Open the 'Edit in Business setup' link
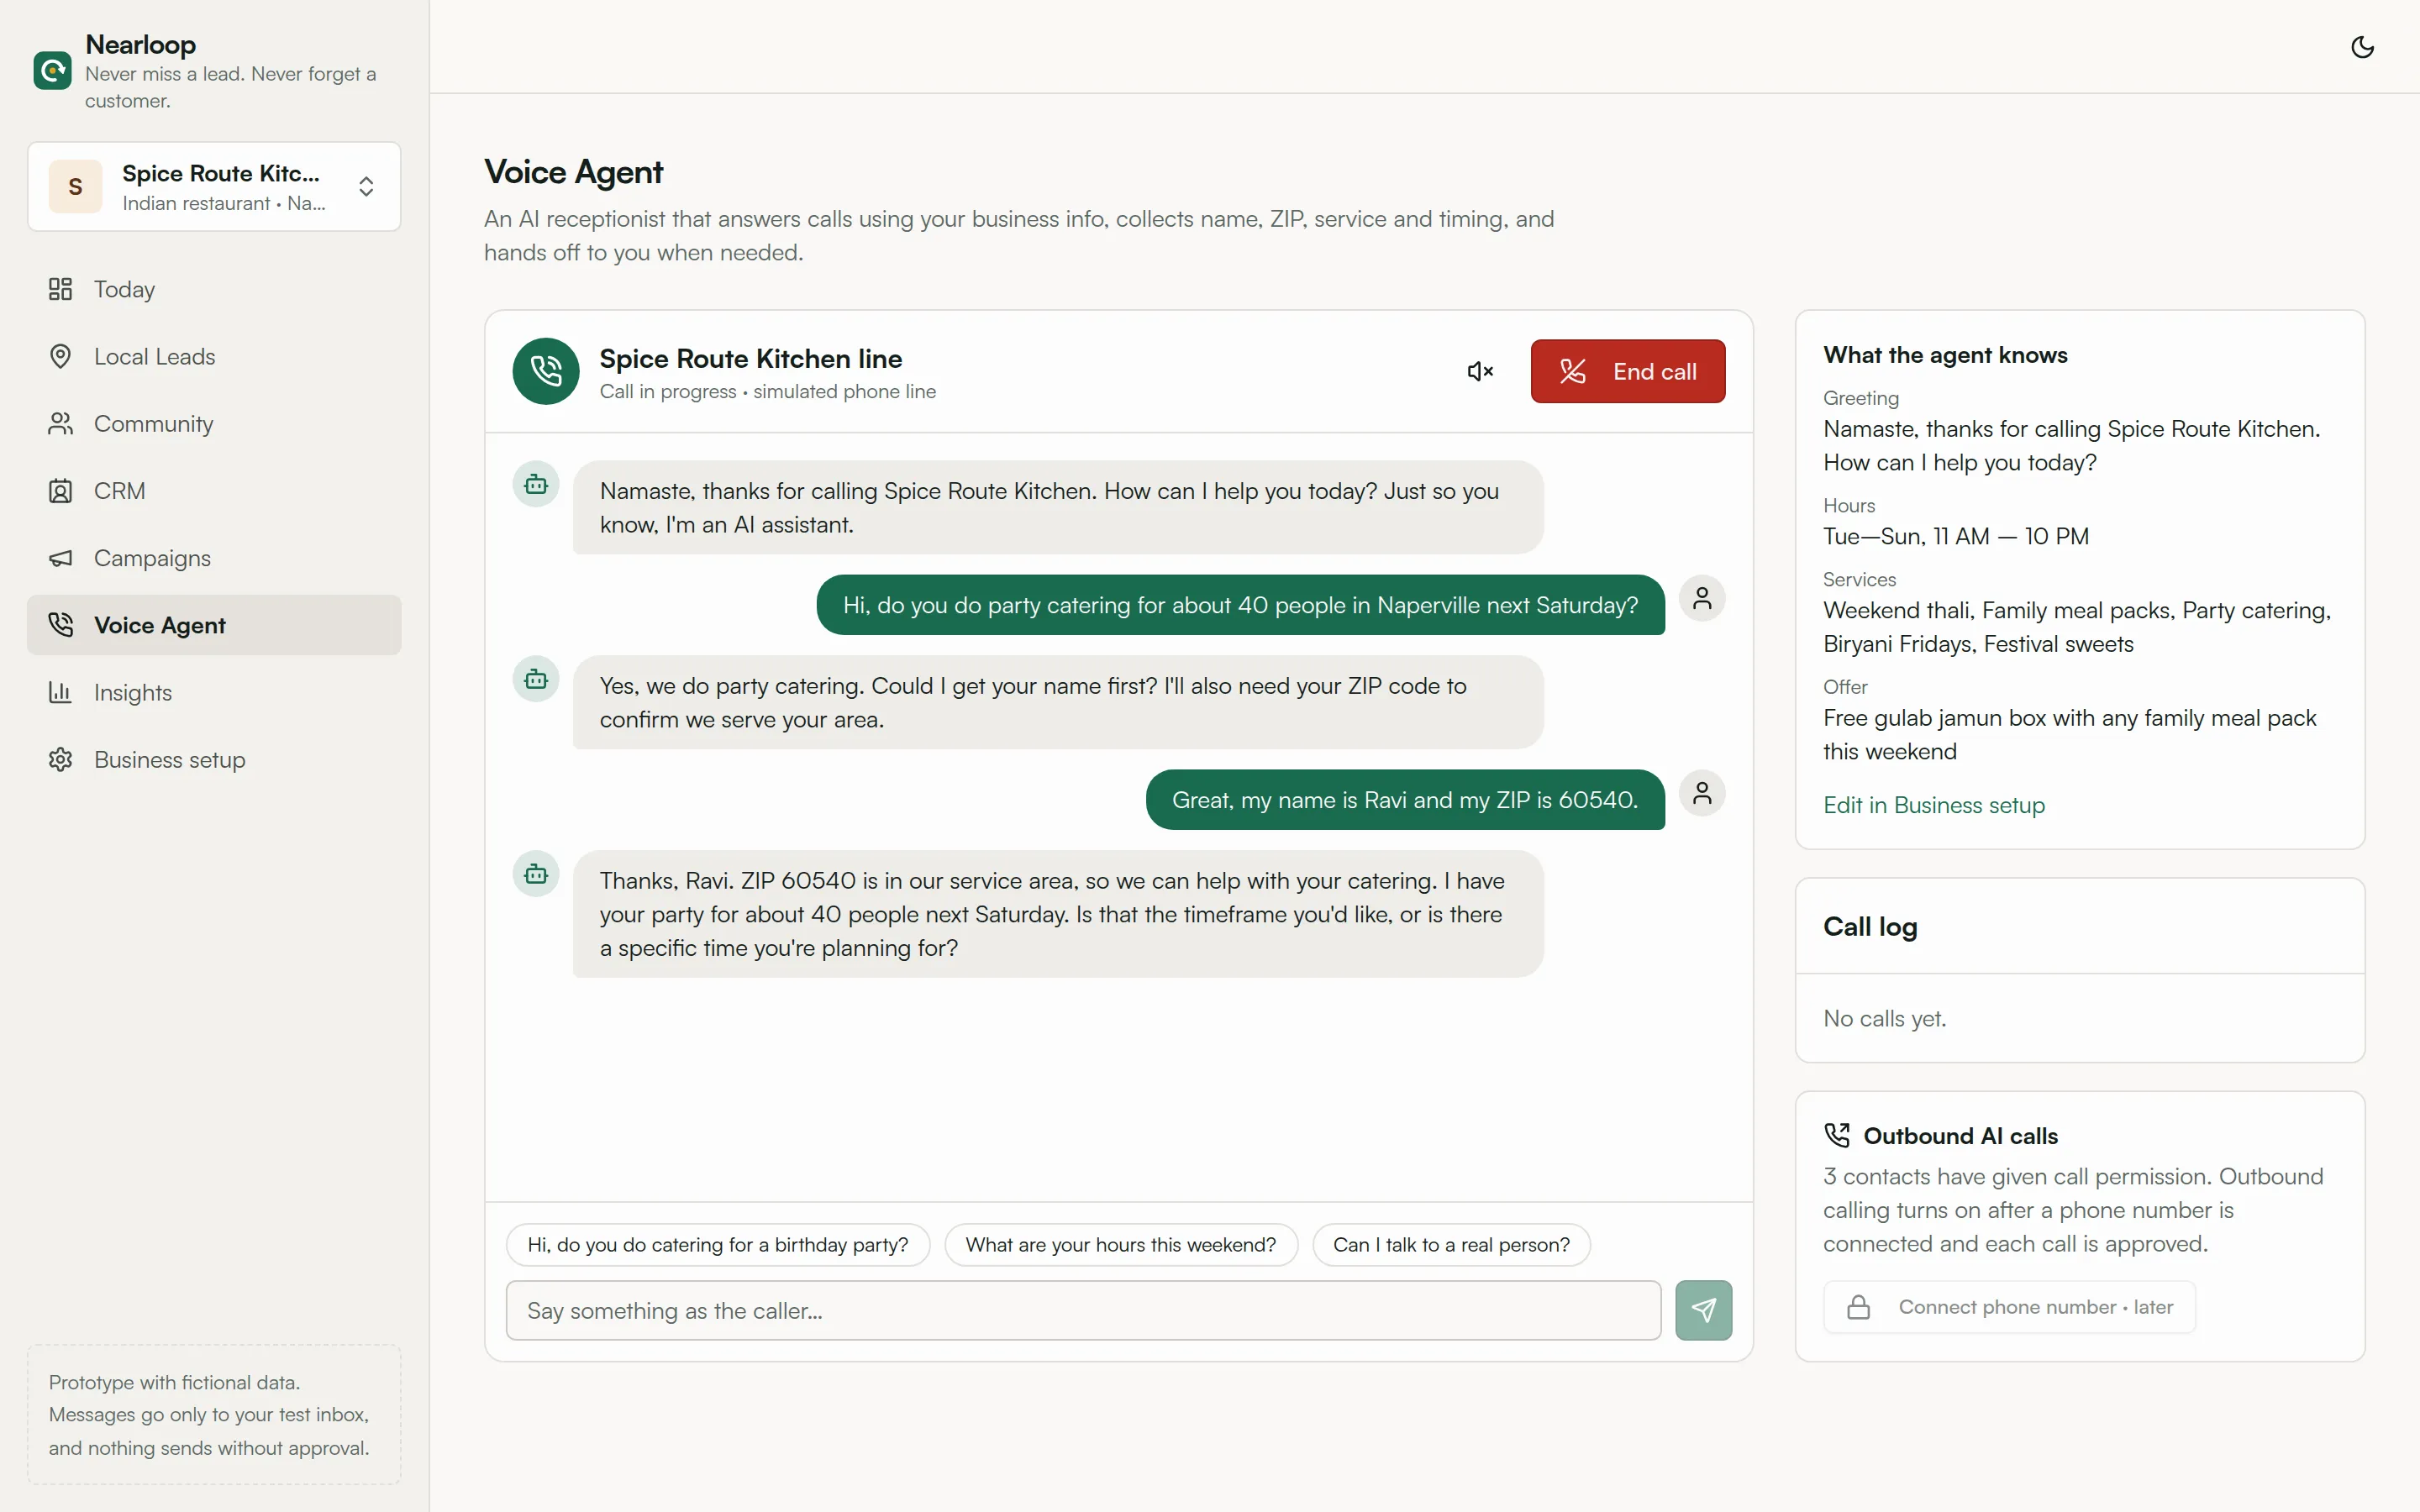The image size is (2420, 1512). click(1933, 805)
